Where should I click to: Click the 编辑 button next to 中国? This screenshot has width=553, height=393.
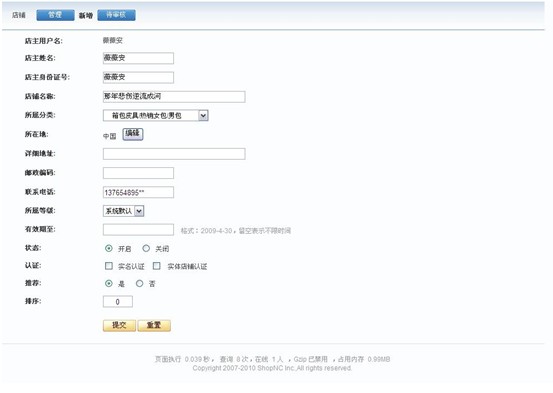[x=133, y=134]
